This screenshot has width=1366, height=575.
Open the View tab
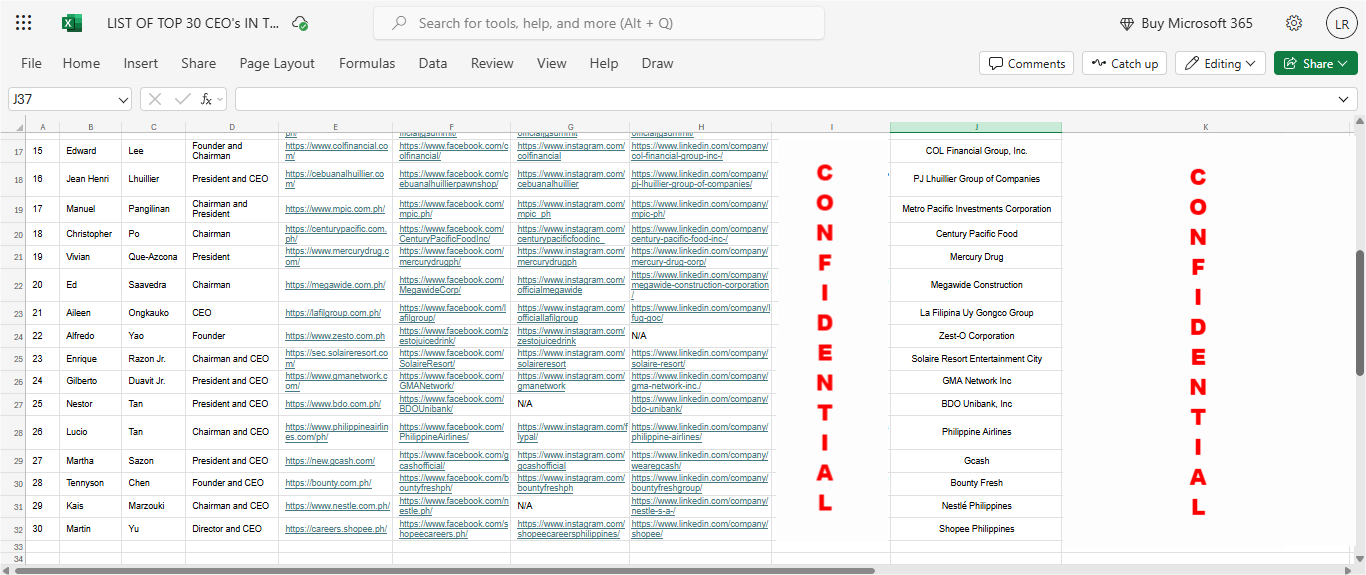pyautogui.click(x=551, y=63)
